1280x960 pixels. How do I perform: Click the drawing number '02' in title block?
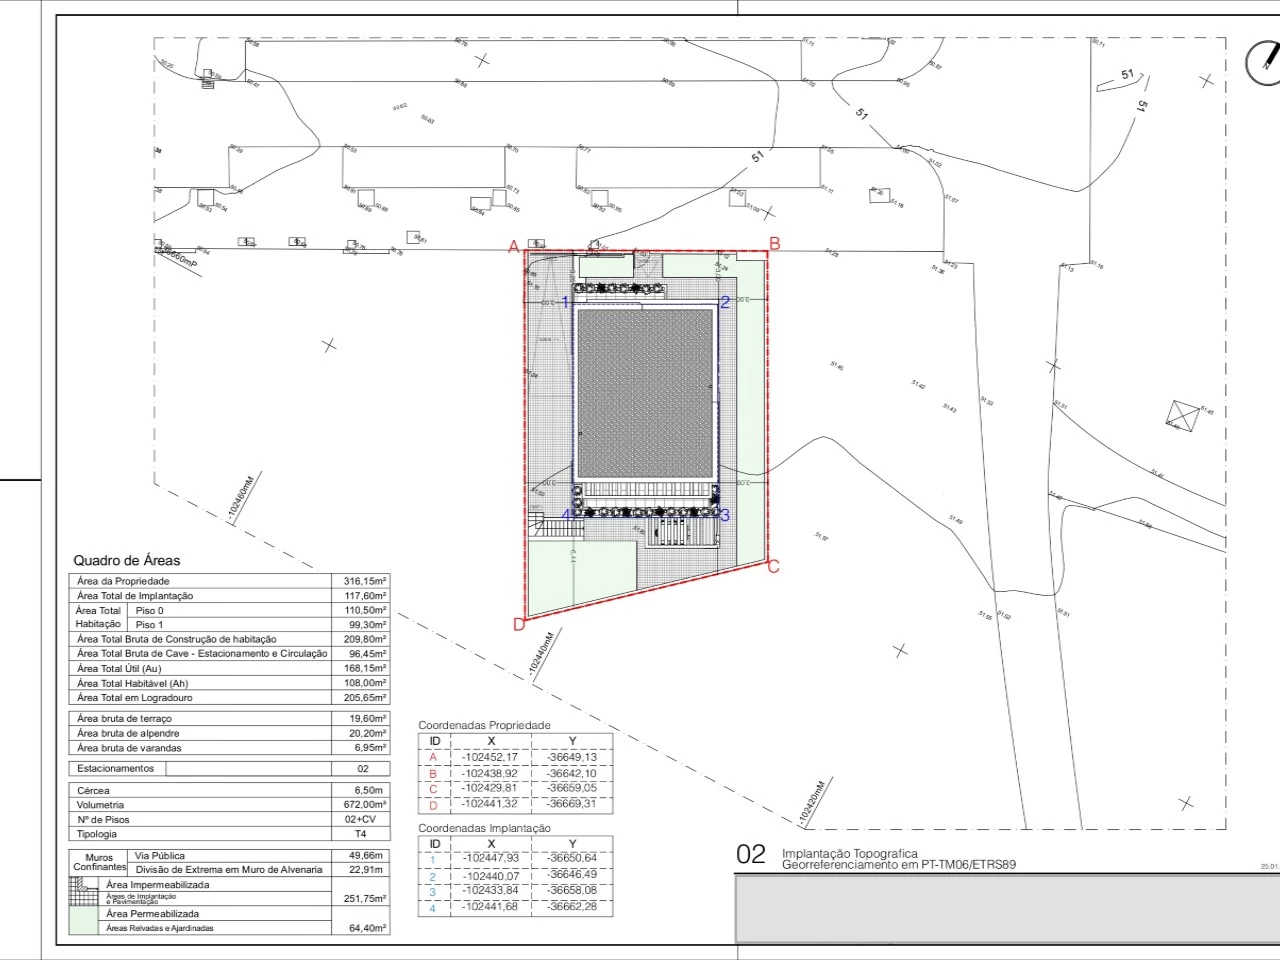(x=751, y=855)
